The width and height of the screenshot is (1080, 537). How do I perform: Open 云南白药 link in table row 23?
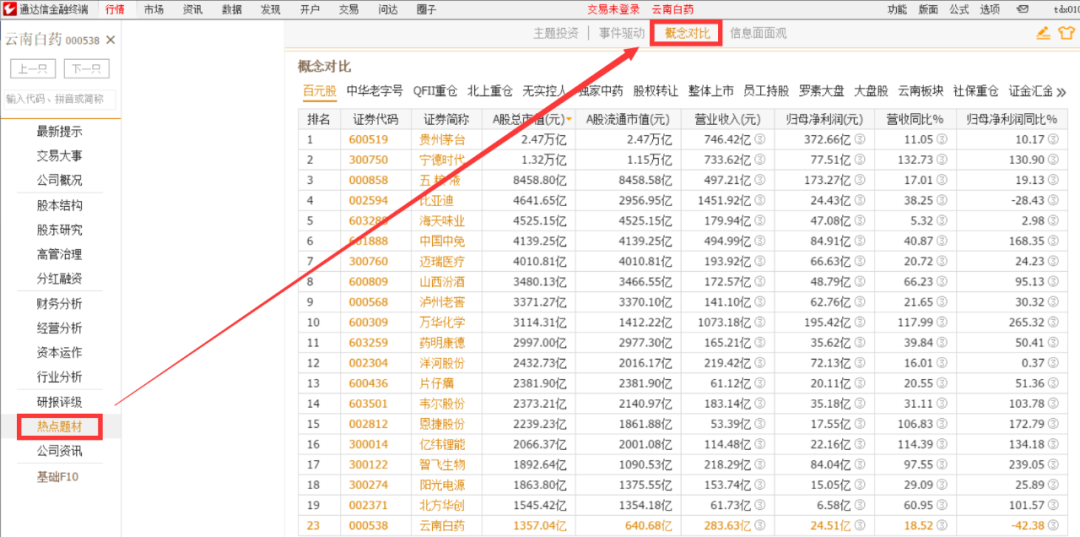(442, 526)
